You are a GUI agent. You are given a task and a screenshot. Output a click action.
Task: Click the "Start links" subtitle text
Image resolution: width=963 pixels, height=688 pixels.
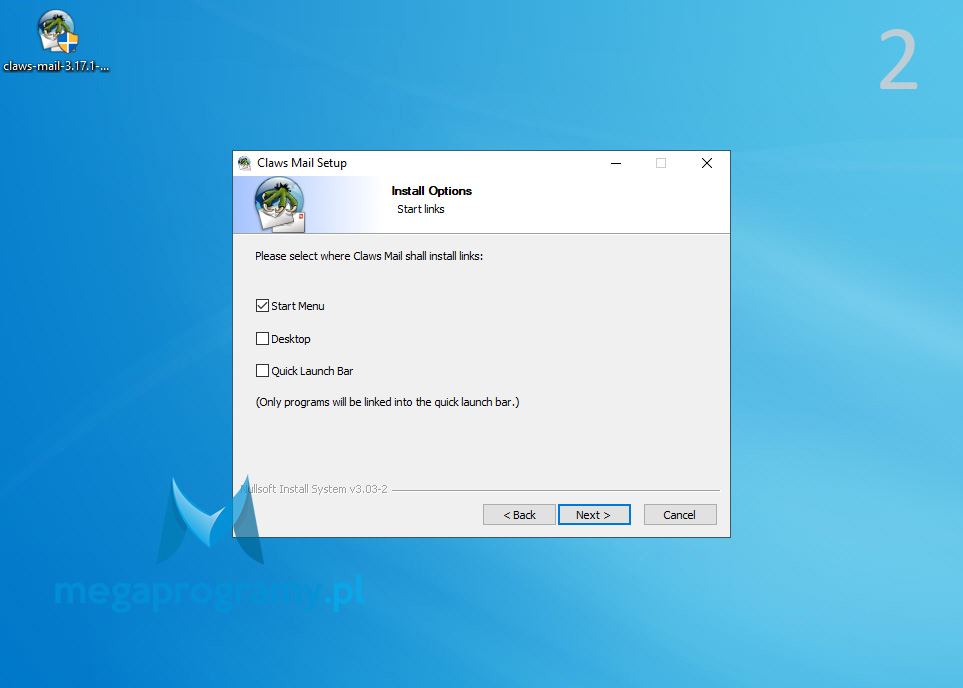click(x=421, y=209)
